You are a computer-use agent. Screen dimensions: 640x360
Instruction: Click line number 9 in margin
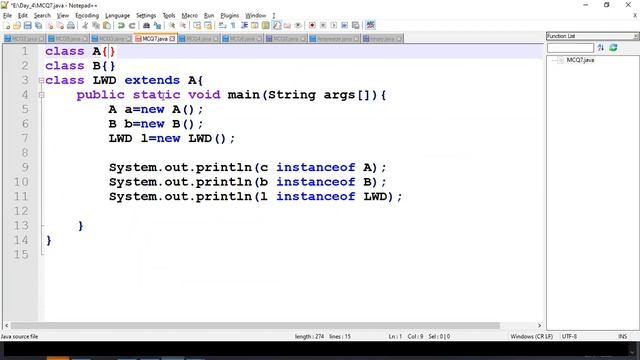click(24, 167)
